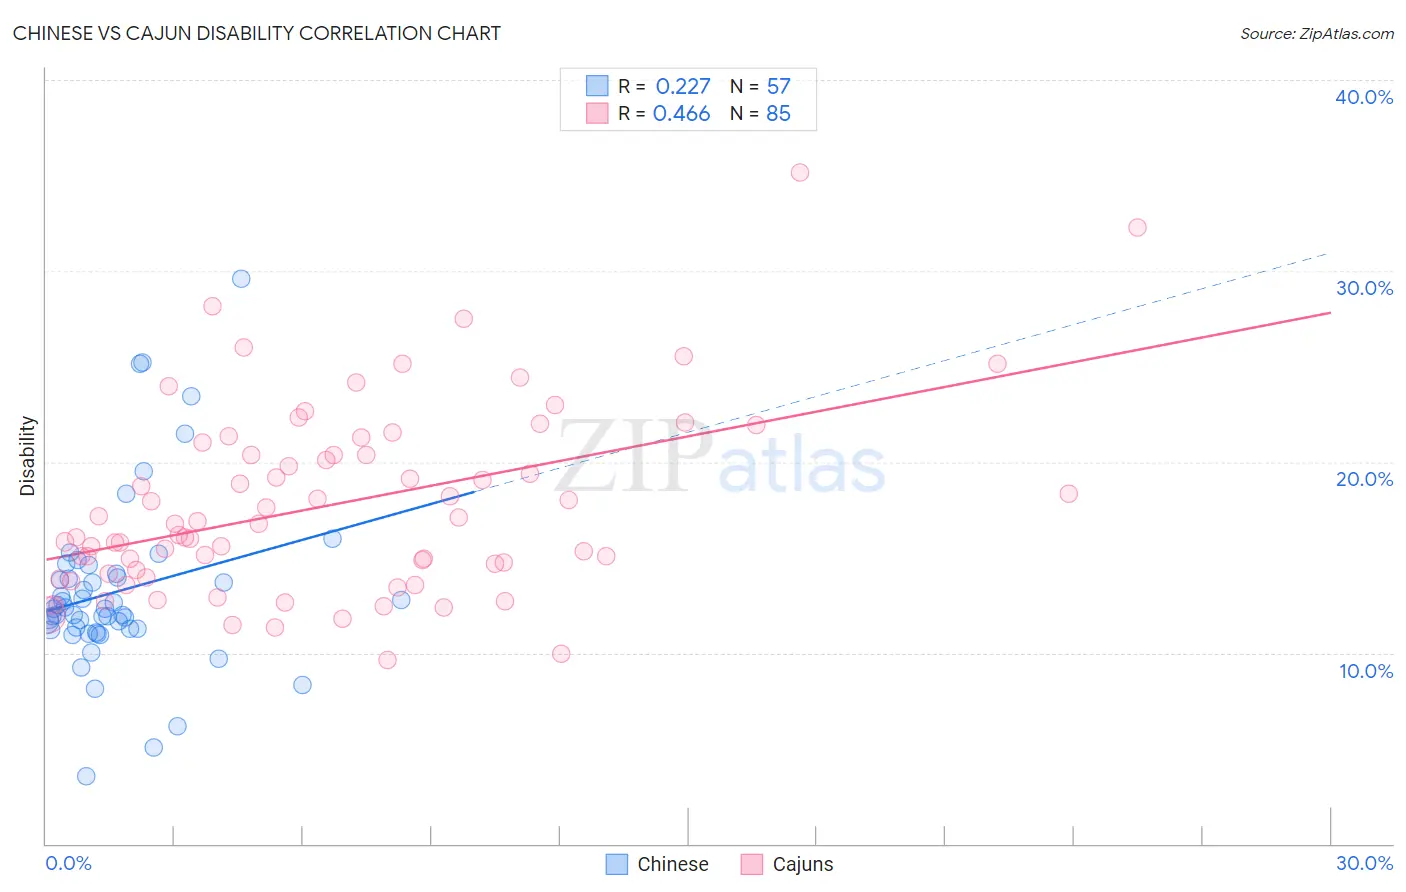Click the 40.0% y-axis tick label

click(x=1364, y=97)
